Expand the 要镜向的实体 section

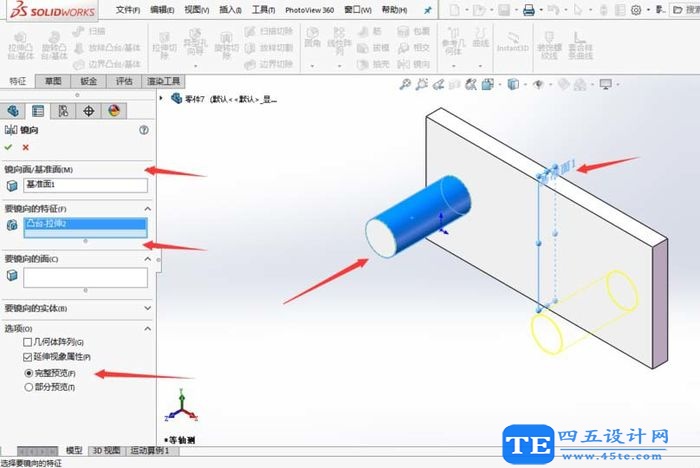[147, 308]
